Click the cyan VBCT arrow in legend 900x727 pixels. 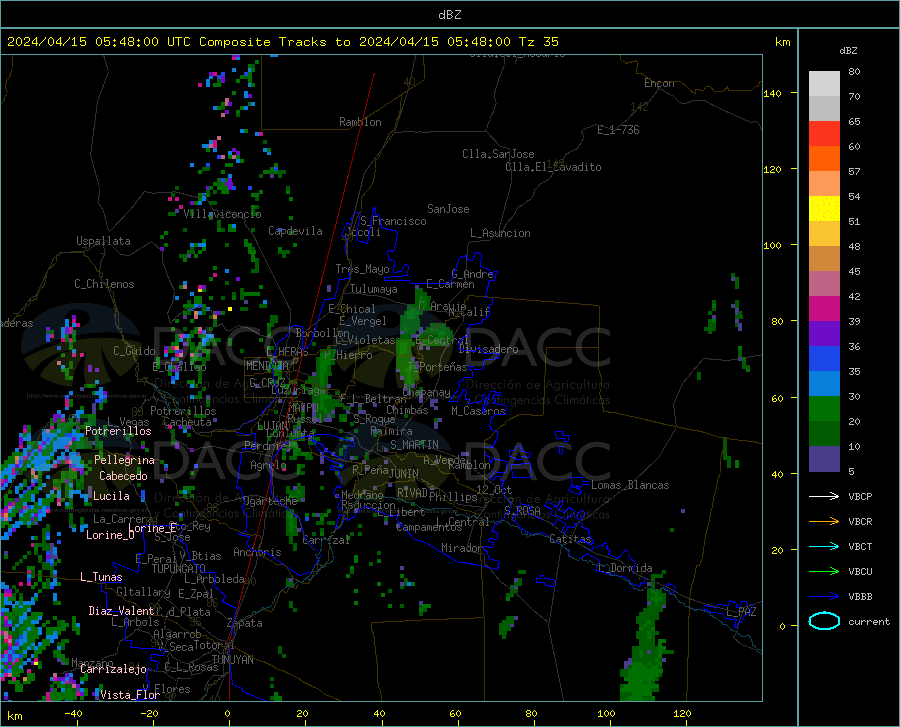click(x=824, y=546)
